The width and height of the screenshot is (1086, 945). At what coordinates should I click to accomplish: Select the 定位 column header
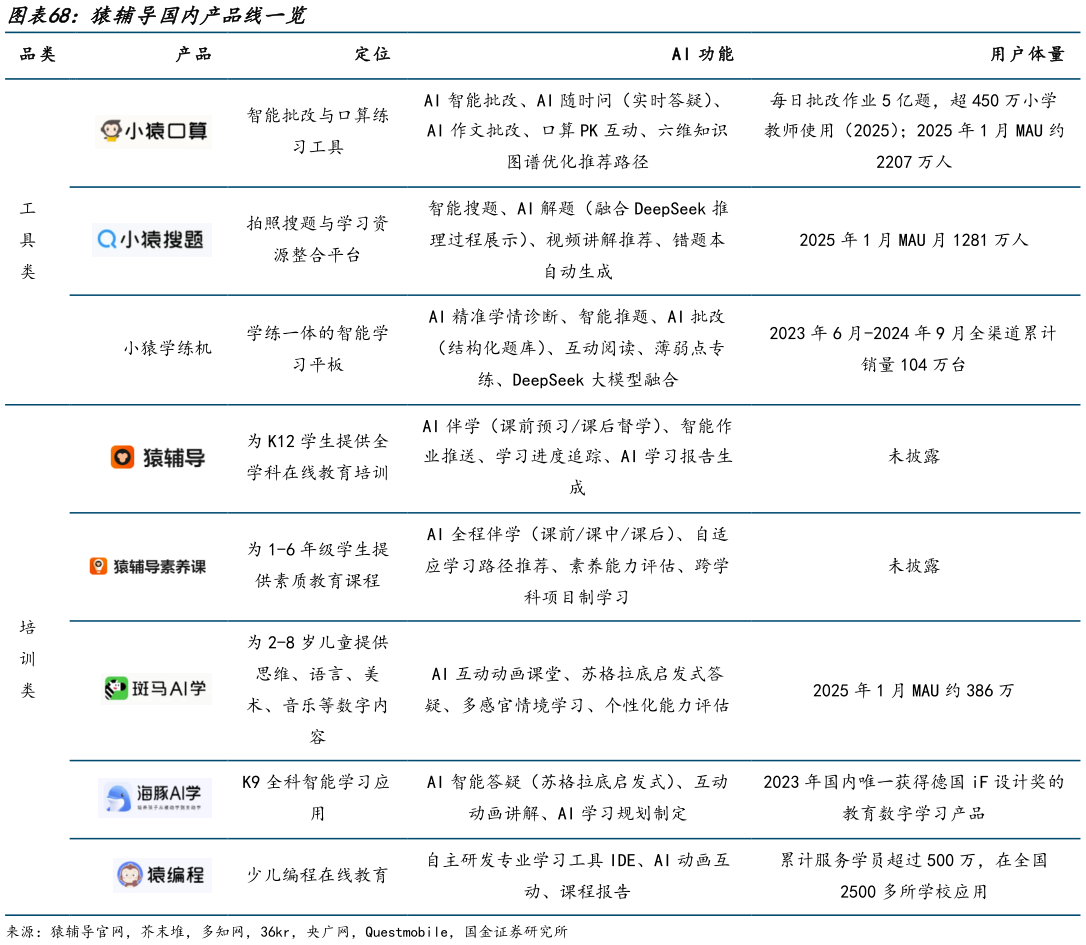click(372, 54)
